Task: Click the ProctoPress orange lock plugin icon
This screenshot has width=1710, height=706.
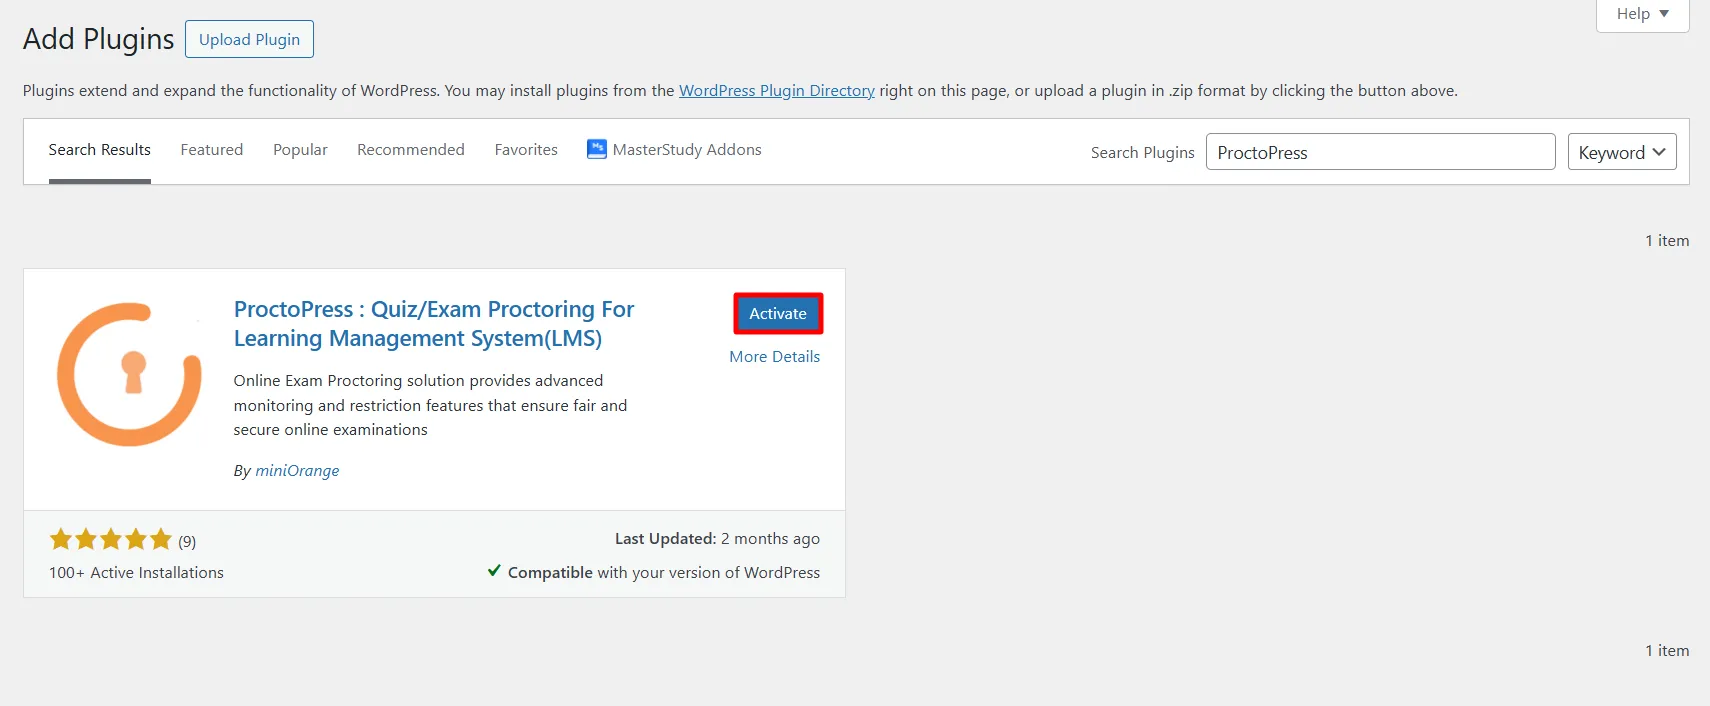Action: (129, 374)
